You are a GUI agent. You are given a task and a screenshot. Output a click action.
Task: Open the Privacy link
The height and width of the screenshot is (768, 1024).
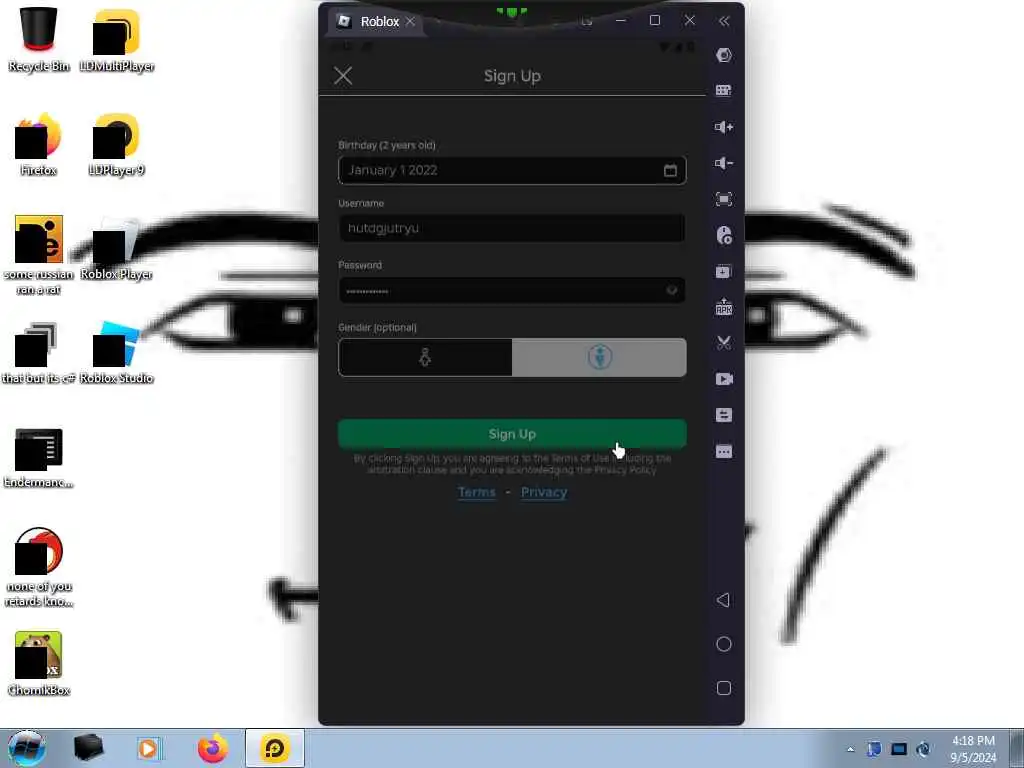544,492
